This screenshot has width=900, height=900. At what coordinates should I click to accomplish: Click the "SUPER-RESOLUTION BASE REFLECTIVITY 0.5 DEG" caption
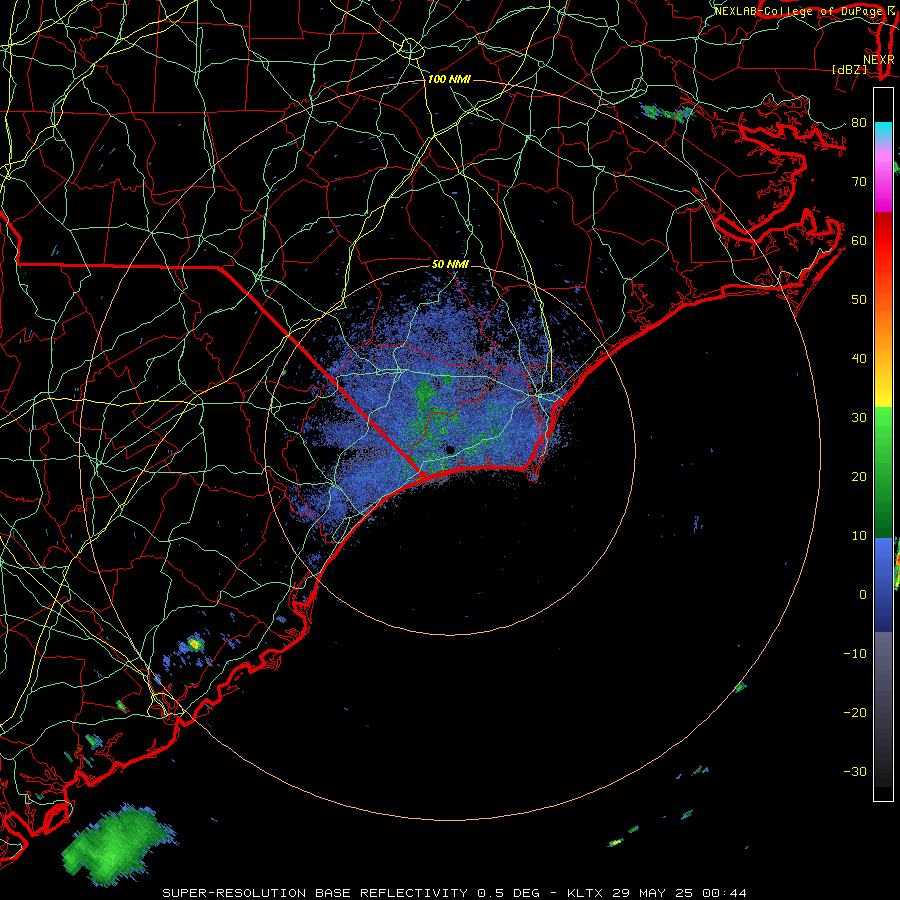pyautogui.click(x=351, y=893)
